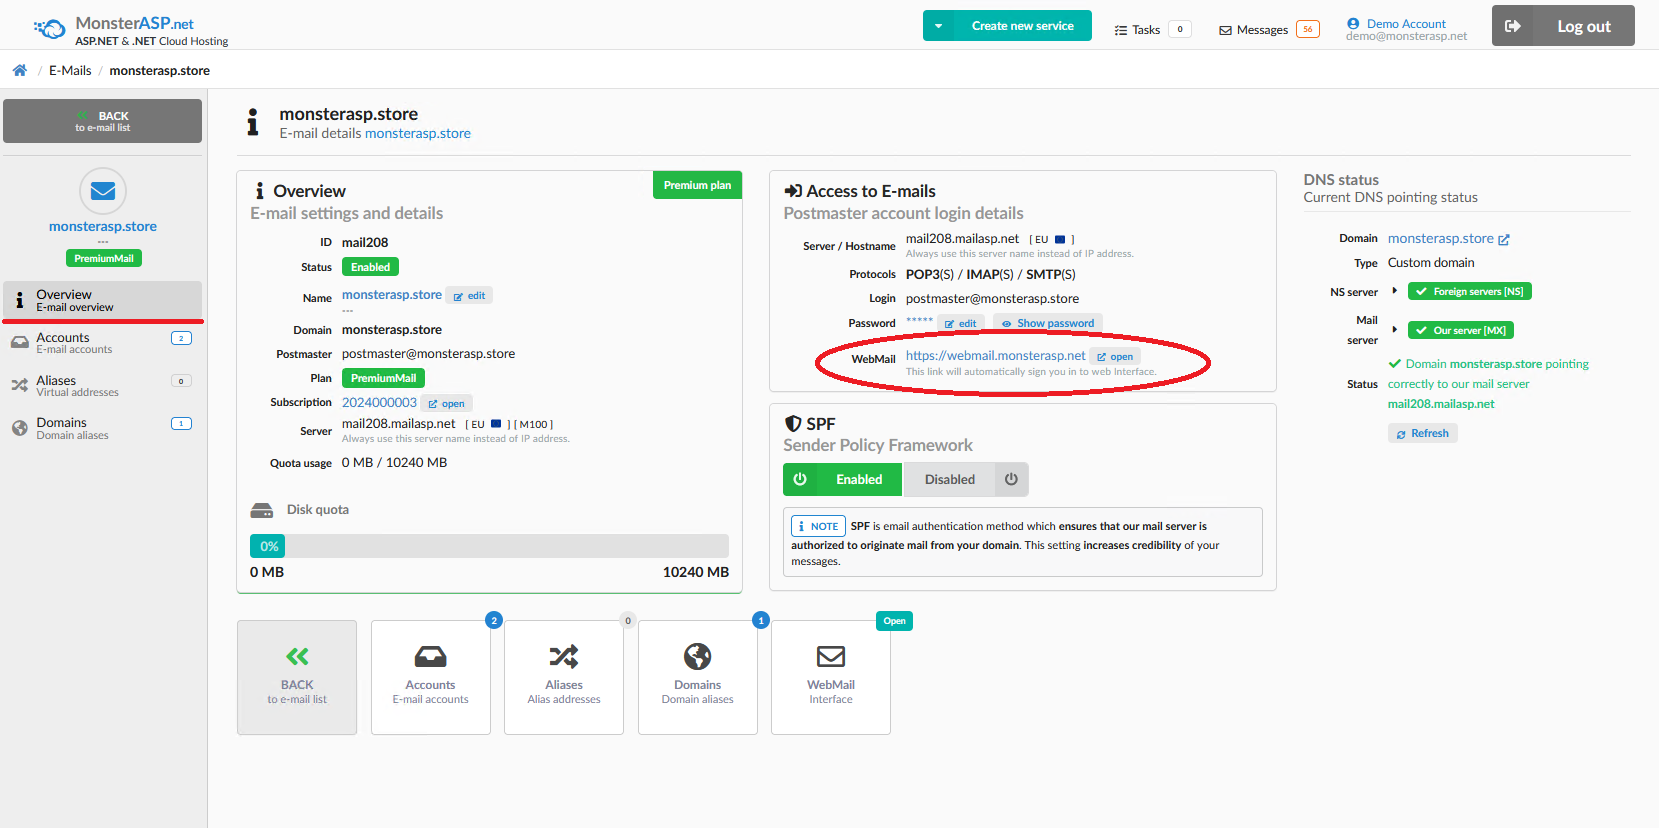1659x828 pixels.
Task: Click BACK to e-mail list sidebar button
Action: 102,121
